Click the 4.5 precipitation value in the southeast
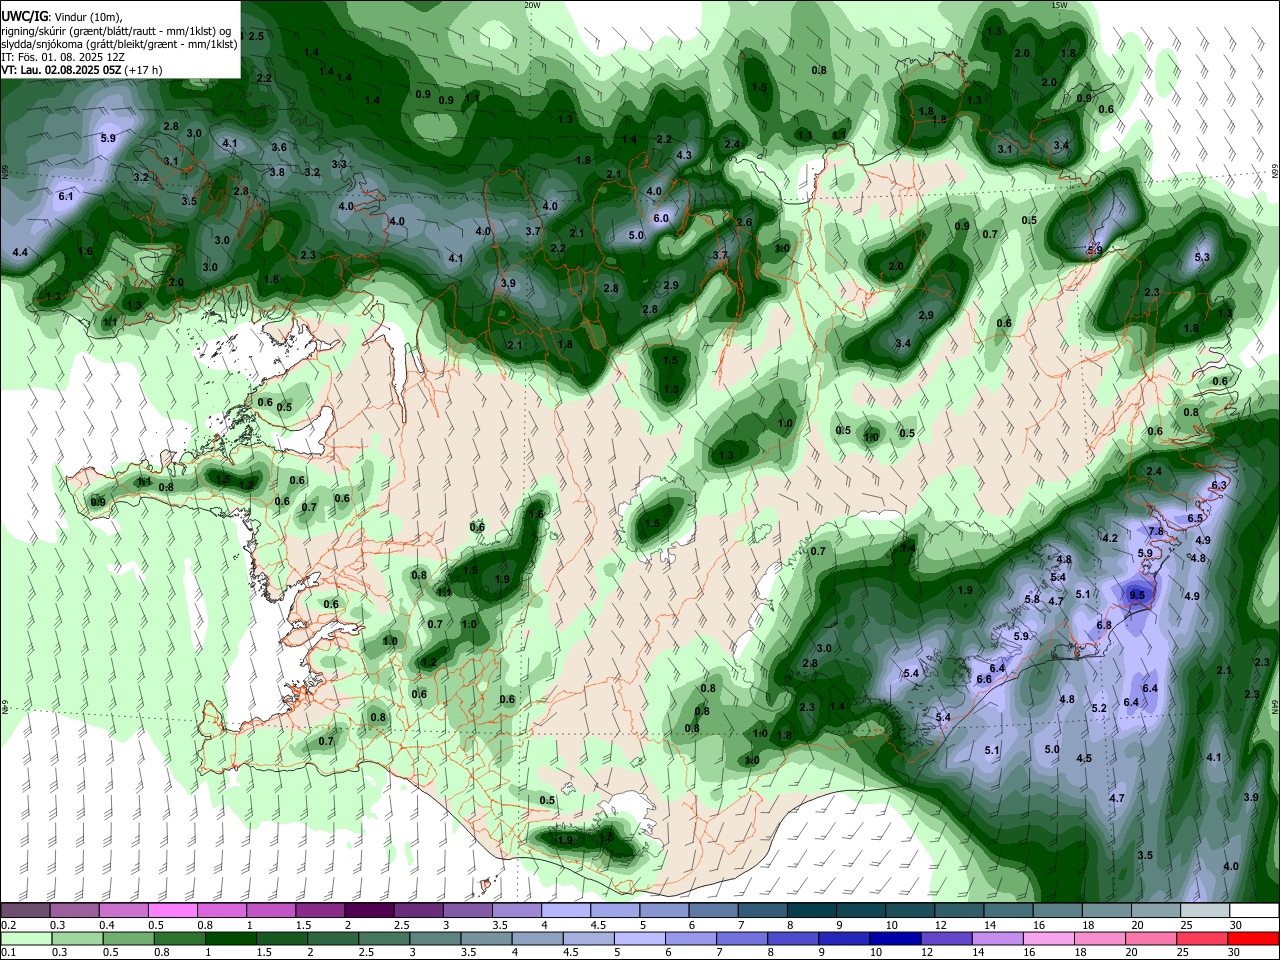The image size is (1280, 960). click(x=1084, y=758)
